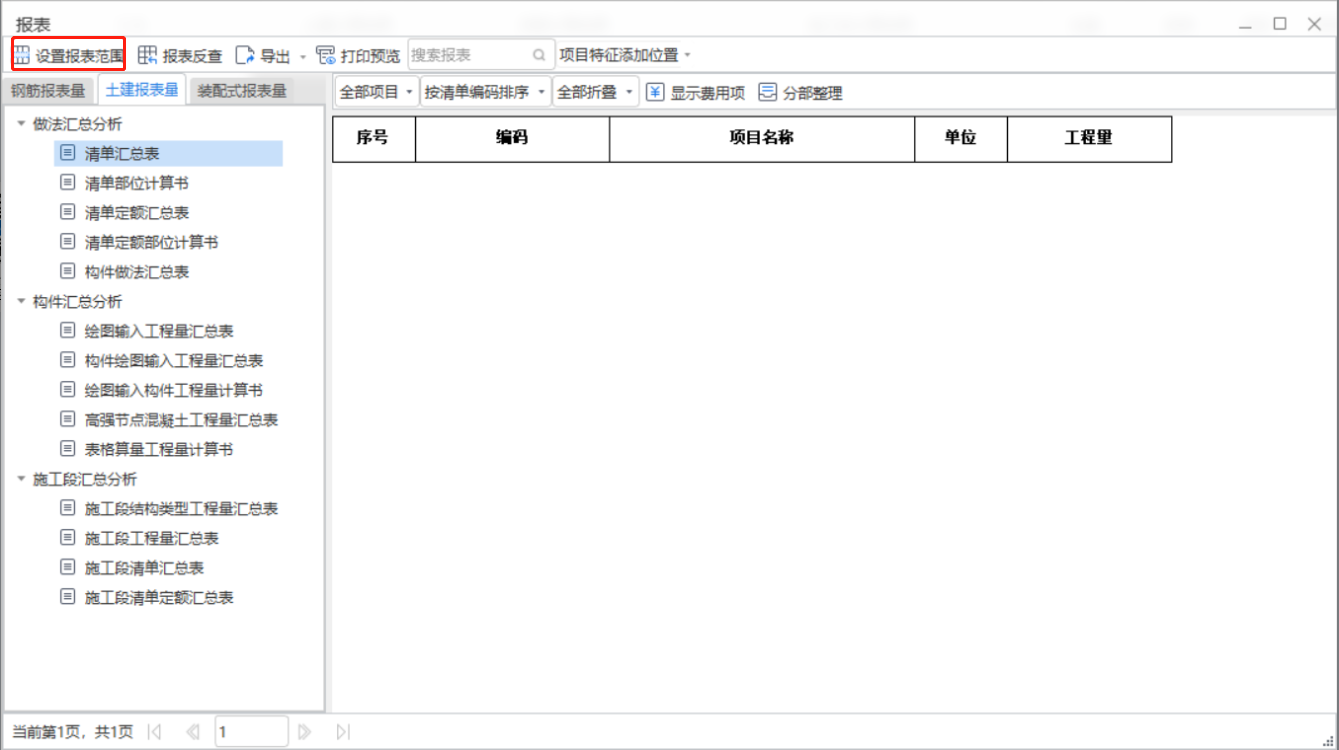1339x750 pixels.
Task: Click document icon beside 绘图输入构件工程量计算书
Action: click(x=68, y=389)
